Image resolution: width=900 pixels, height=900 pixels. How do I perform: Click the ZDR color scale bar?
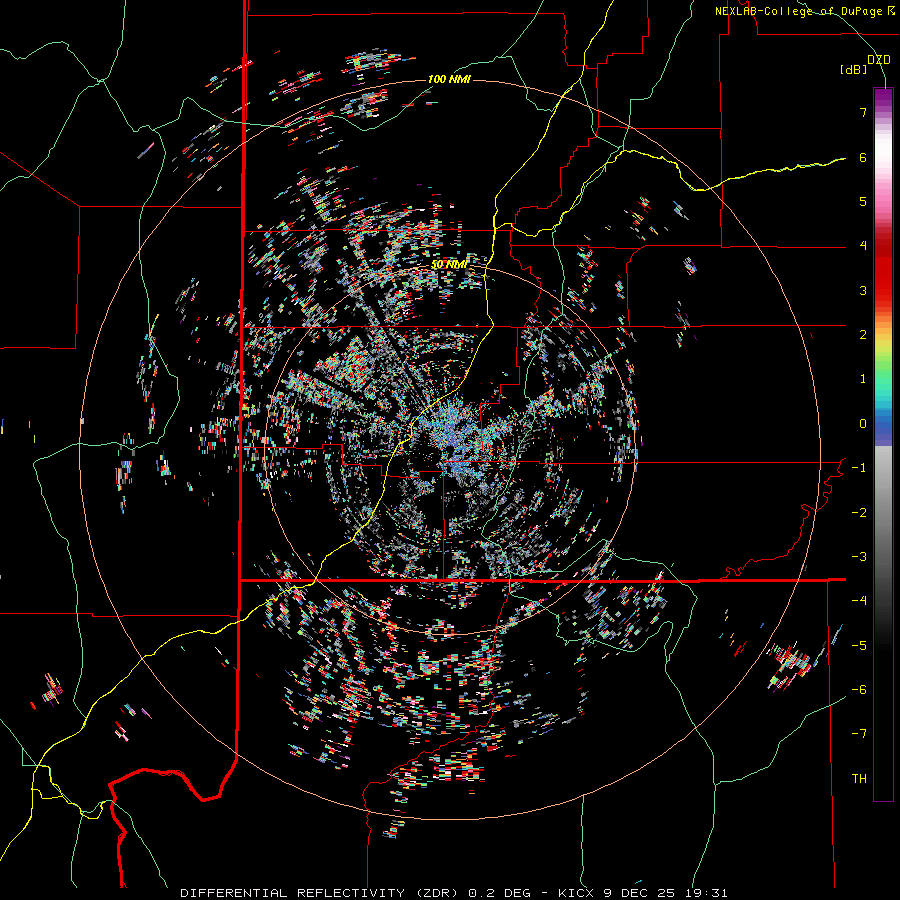[x=883, y=444]
